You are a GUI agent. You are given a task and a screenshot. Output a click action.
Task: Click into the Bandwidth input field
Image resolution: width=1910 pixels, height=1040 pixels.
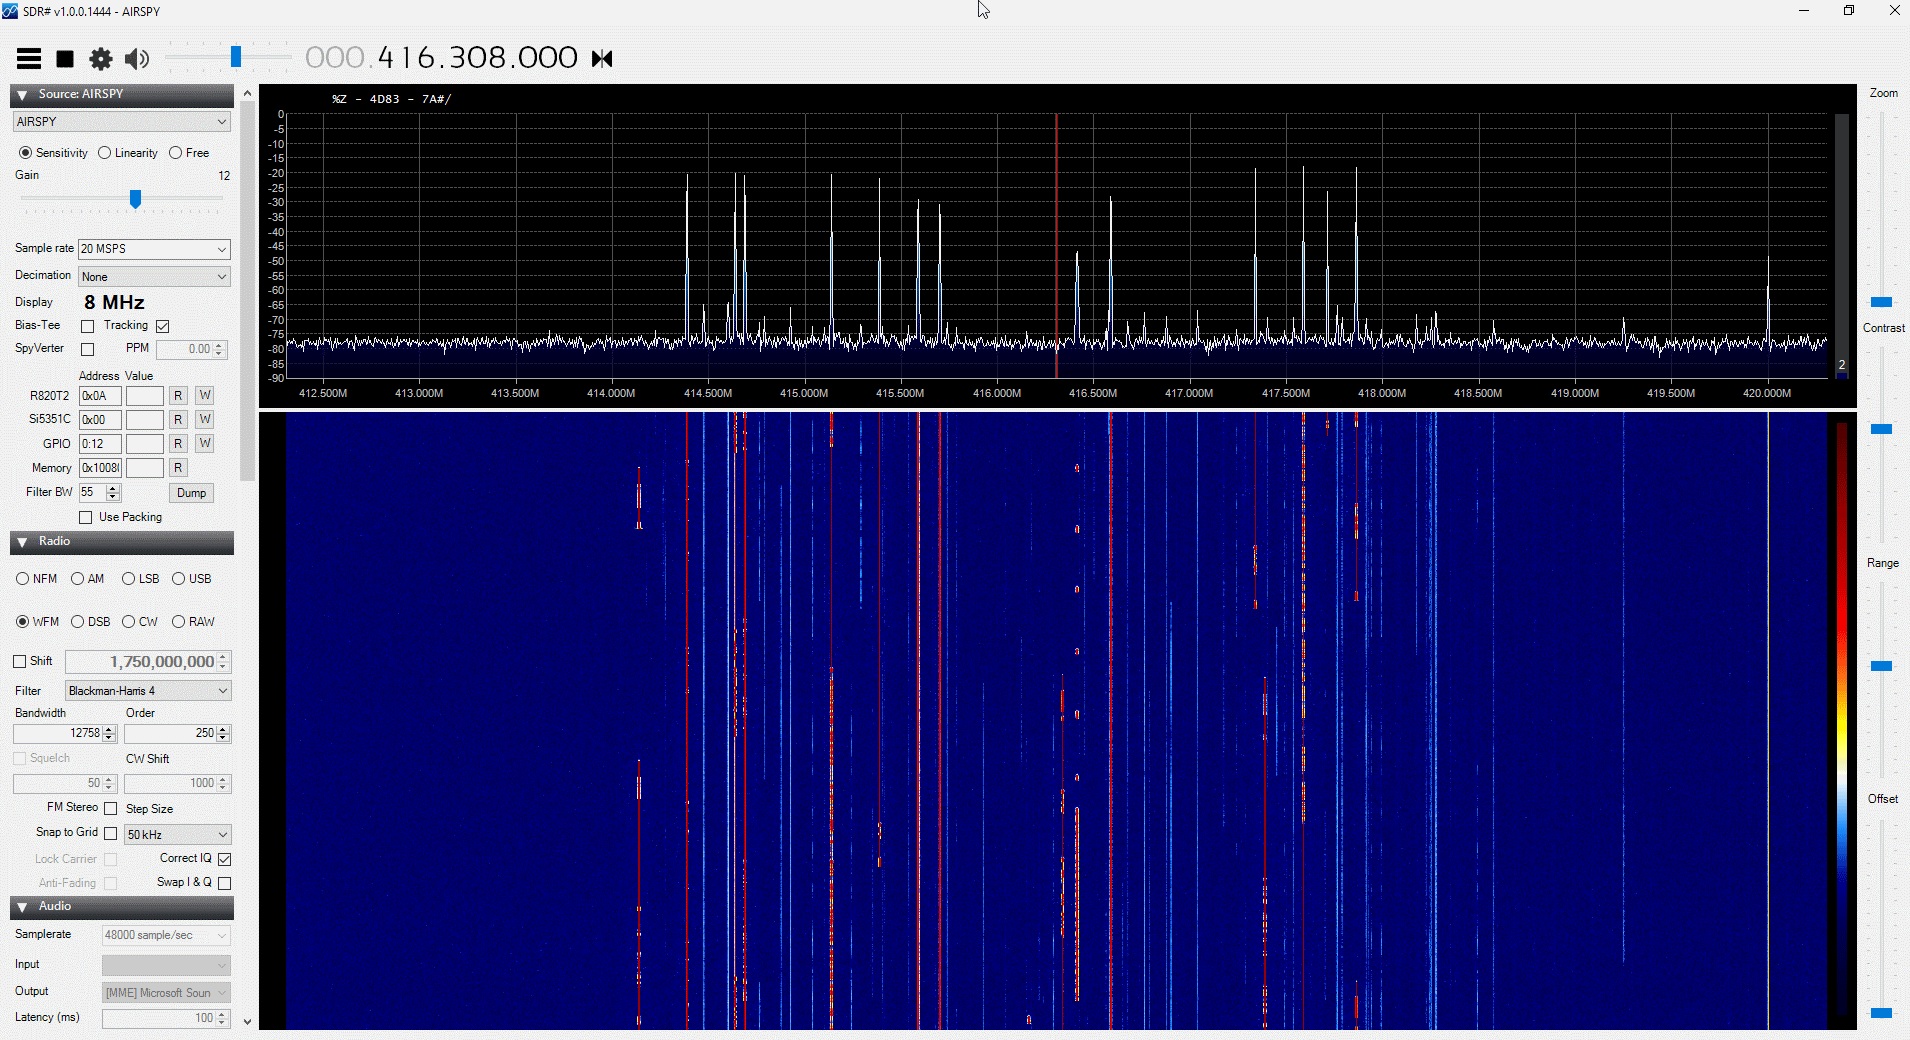click(60, 733)
